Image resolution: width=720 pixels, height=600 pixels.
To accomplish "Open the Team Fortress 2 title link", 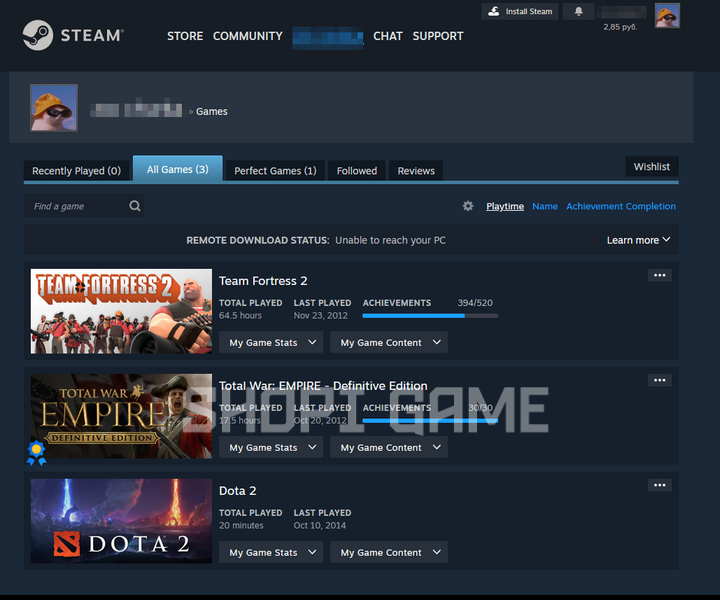I will tap(263, 281).
